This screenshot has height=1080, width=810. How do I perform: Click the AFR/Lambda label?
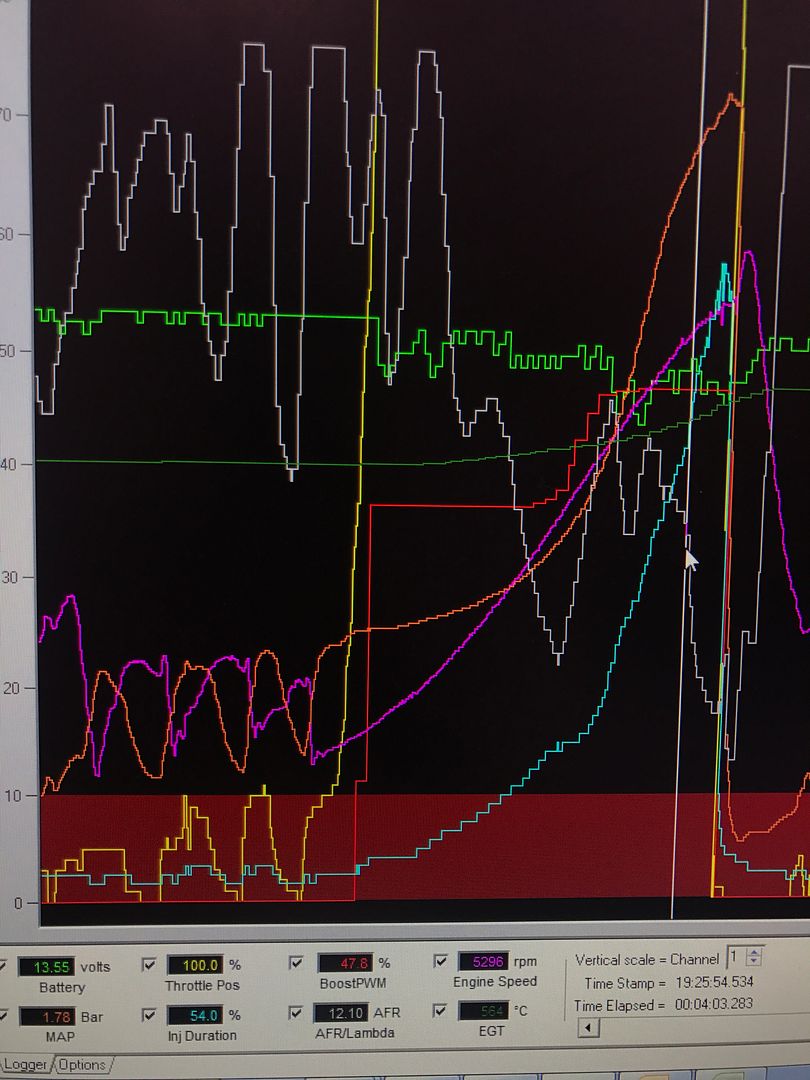(x=355, y=1032)
